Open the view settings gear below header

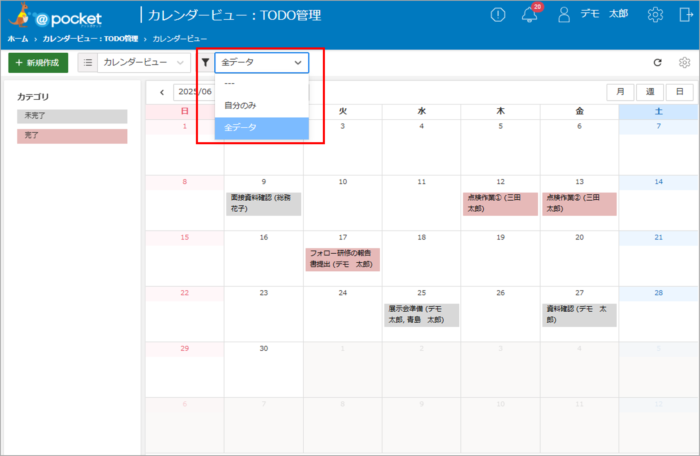[684, 62]
